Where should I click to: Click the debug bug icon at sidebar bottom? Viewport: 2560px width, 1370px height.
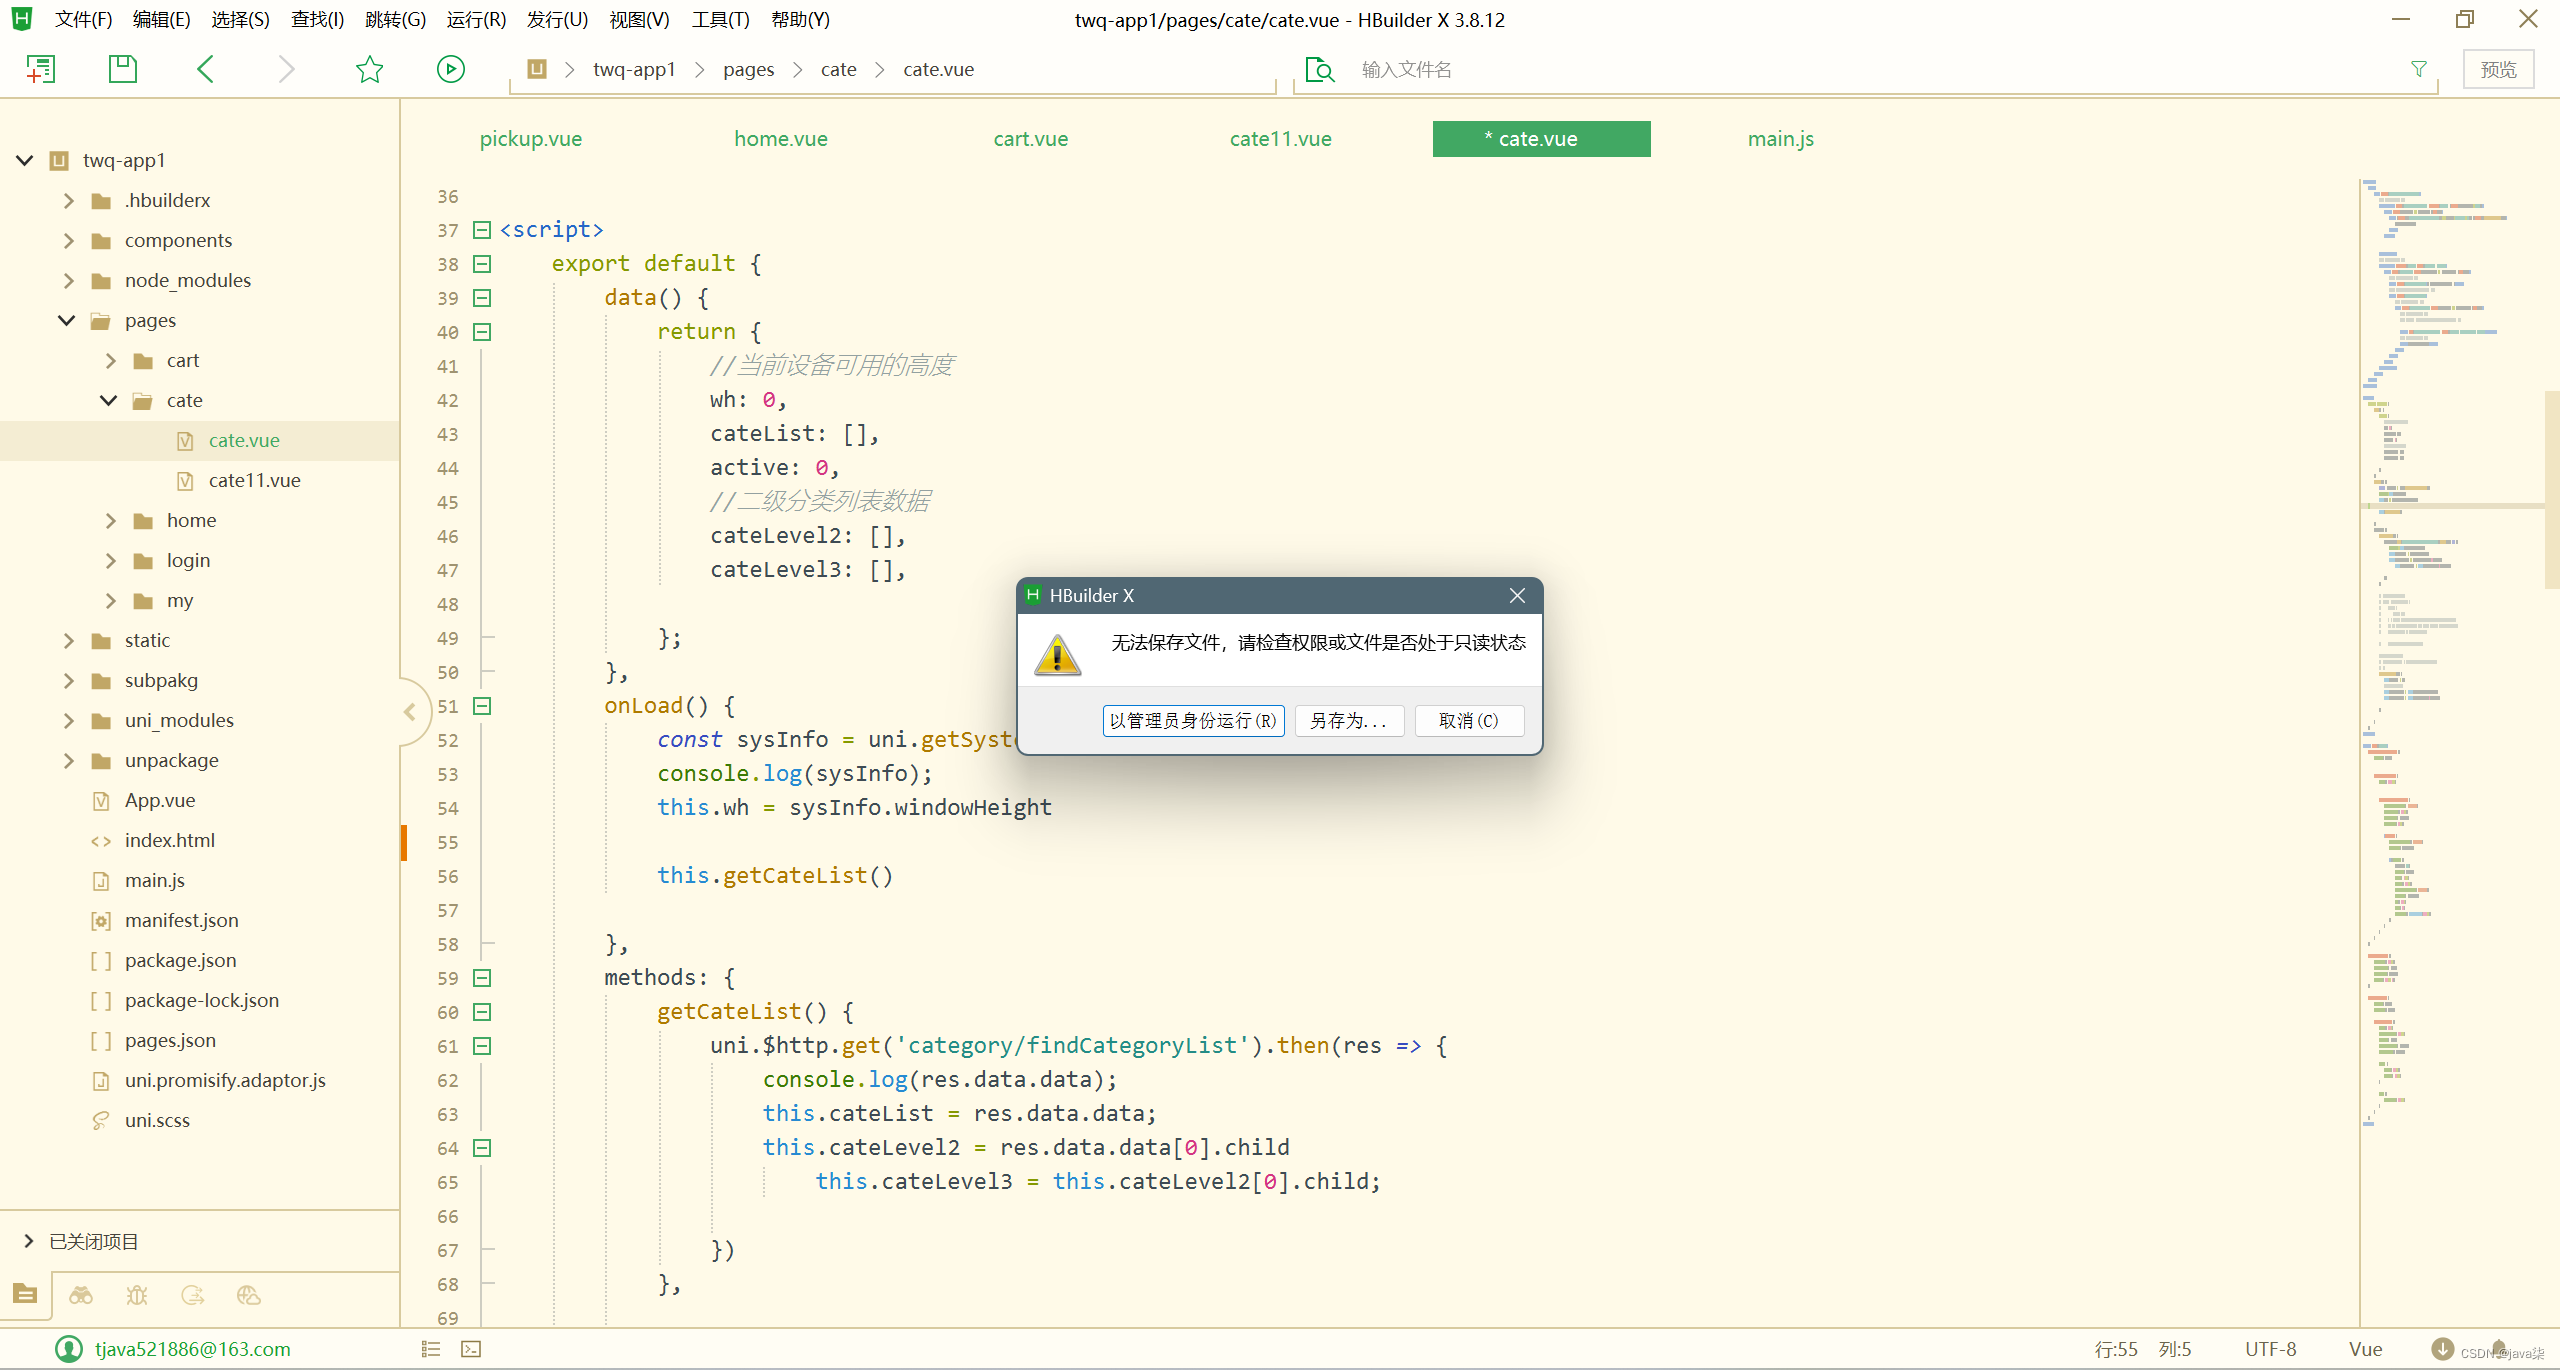pos(137,1295)
